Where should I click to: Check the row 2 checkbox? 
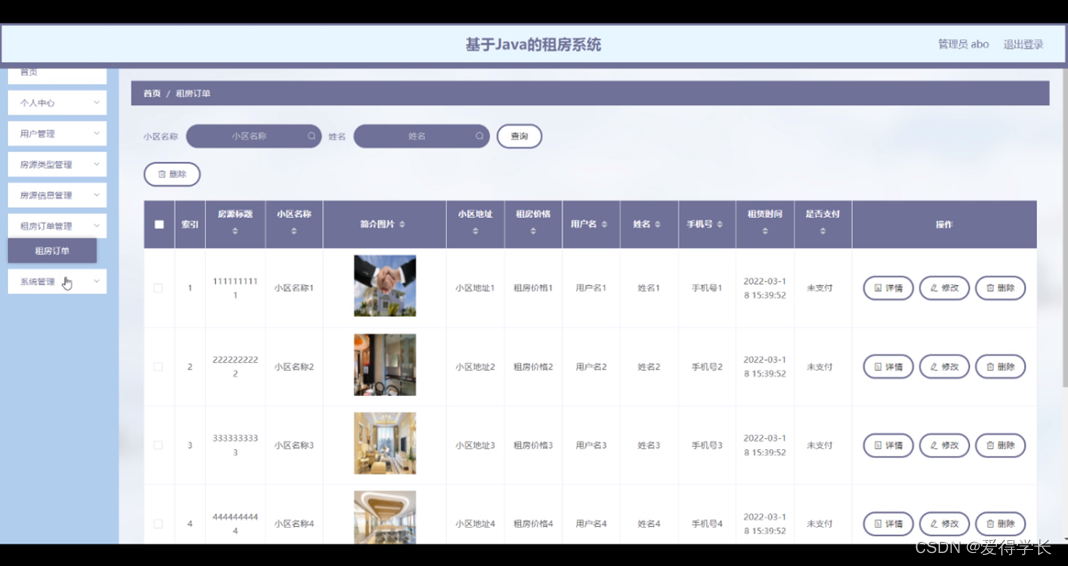pyautogui.click(x=159, y=367)
